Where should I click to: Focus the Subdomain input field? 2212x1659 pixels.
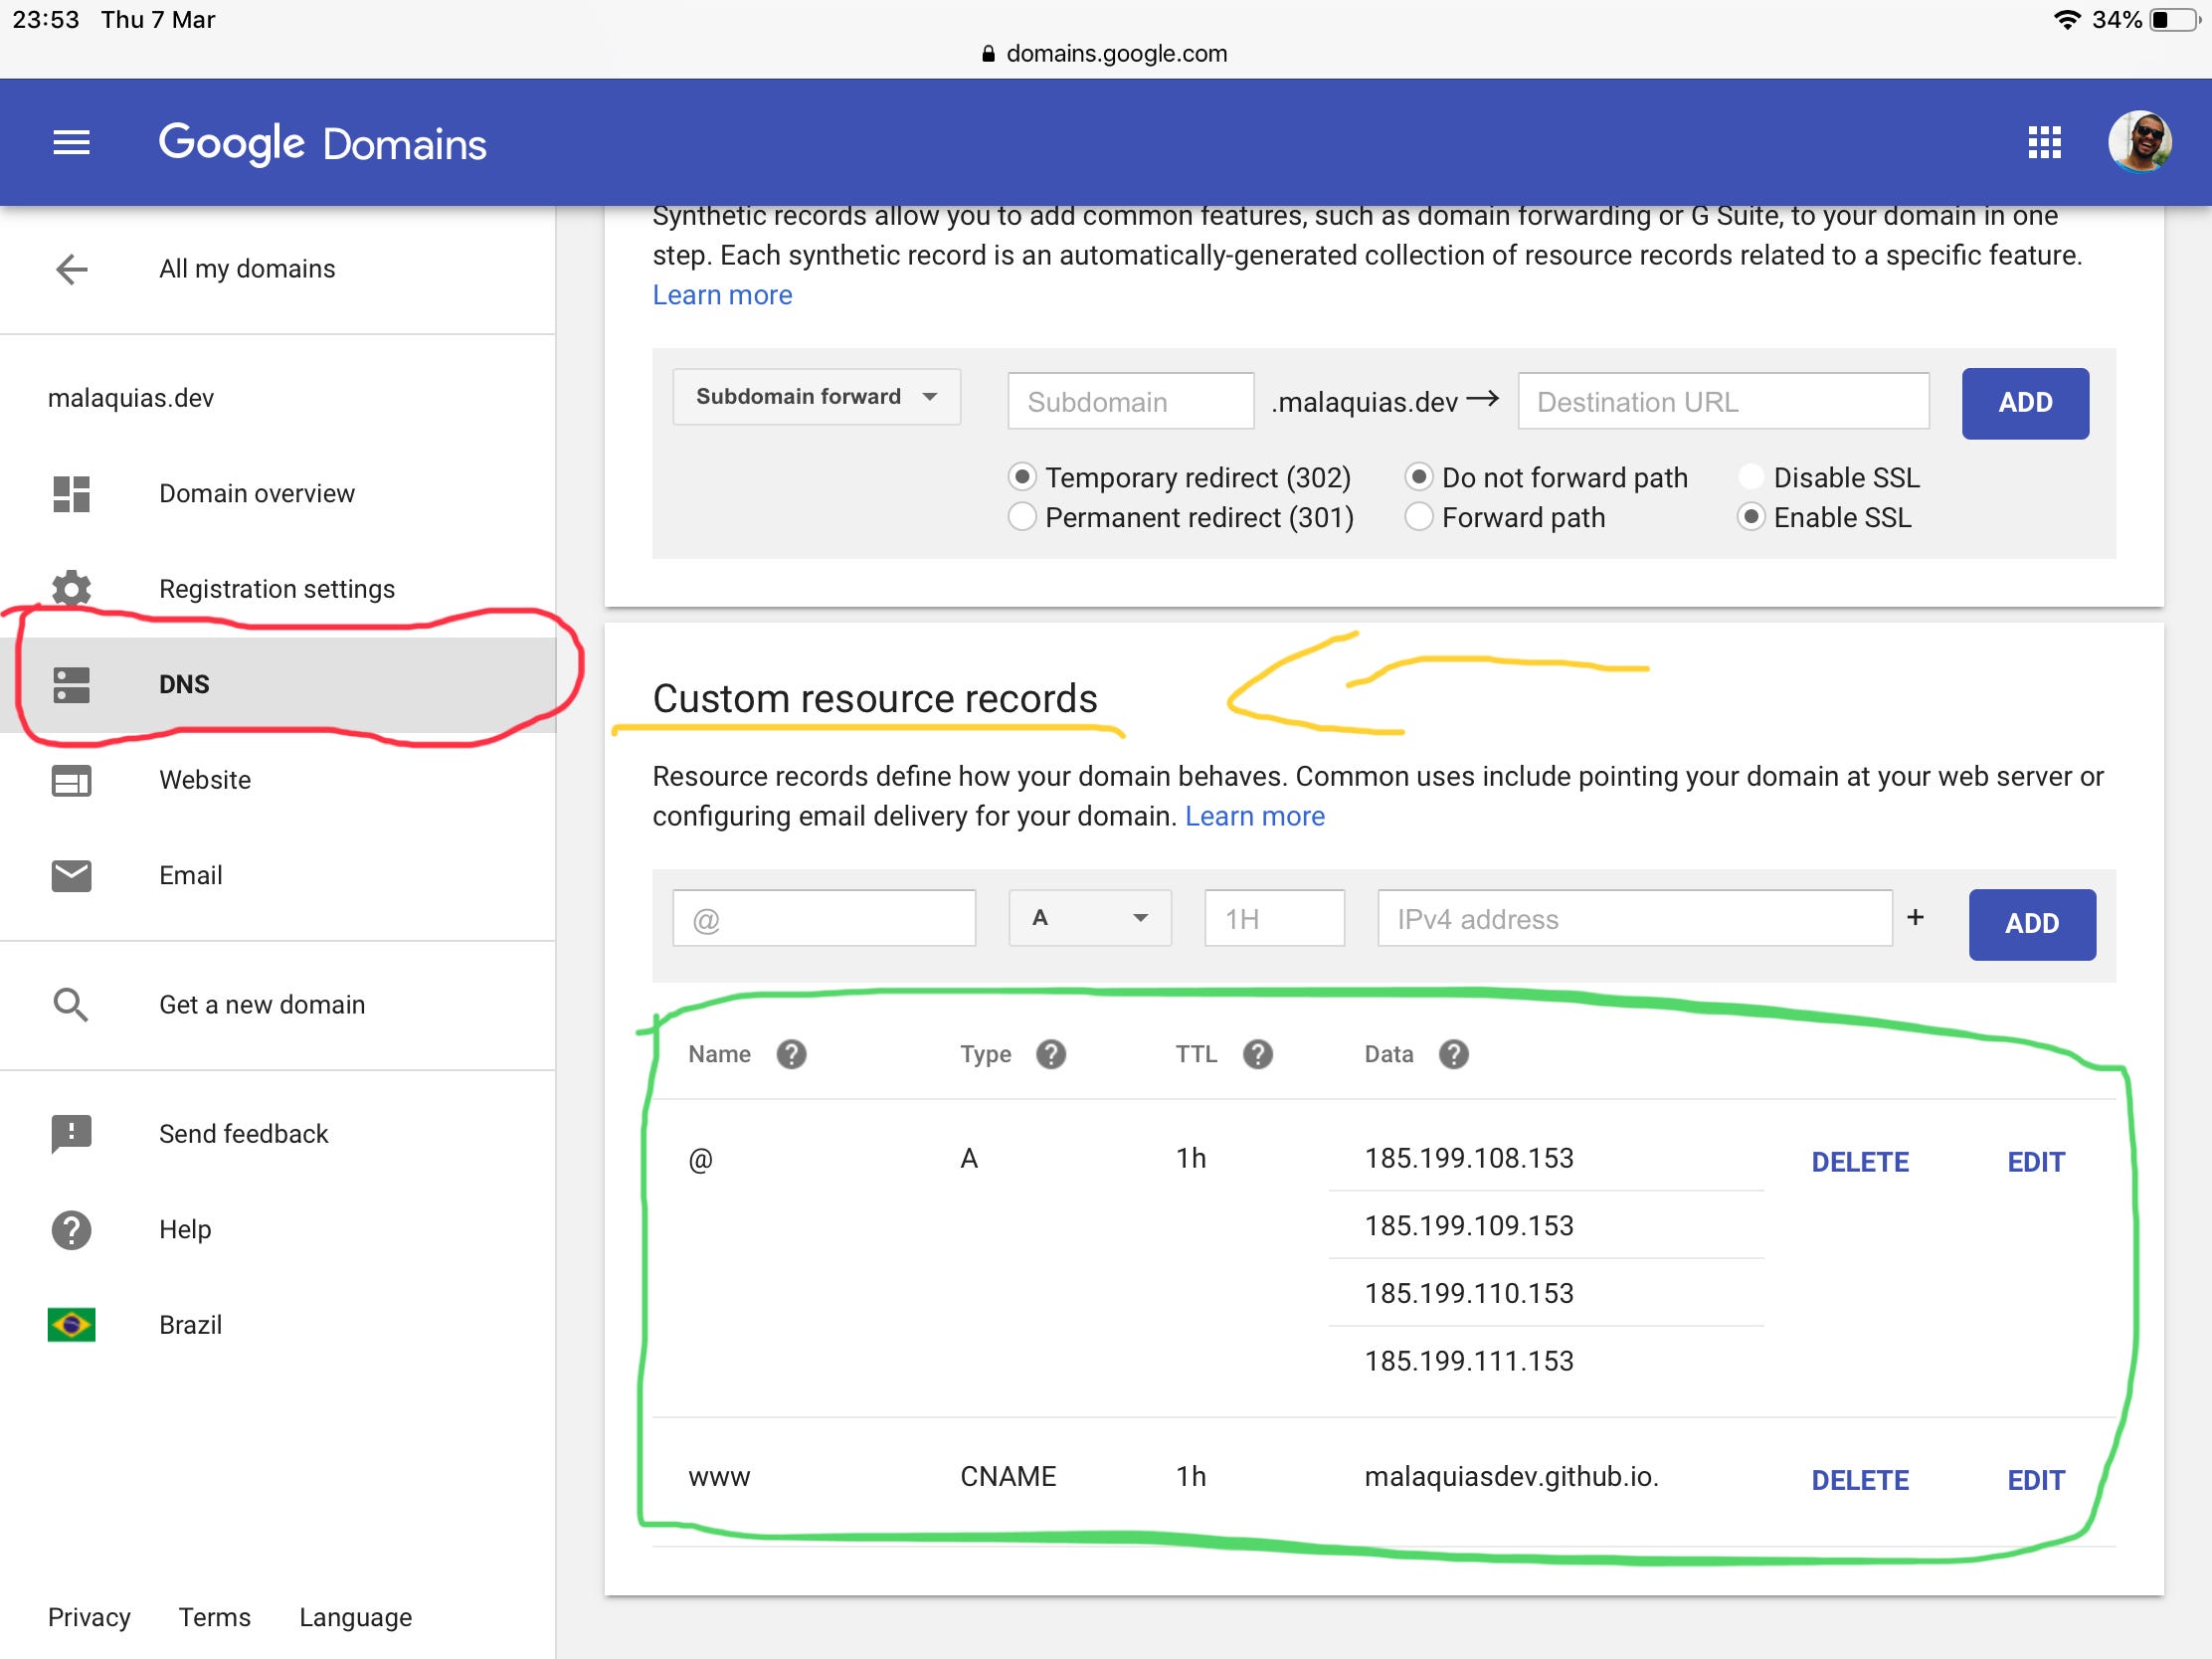click(1131, 401)
